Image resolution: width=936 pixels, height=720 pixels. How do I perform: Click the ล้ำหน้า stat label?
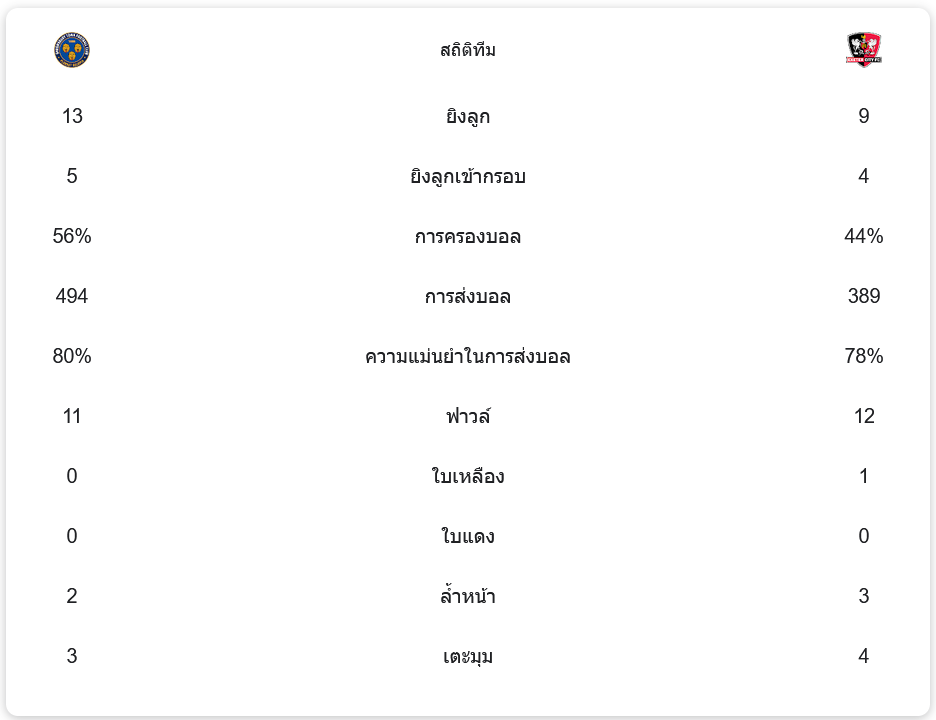[x=468, y=597]
